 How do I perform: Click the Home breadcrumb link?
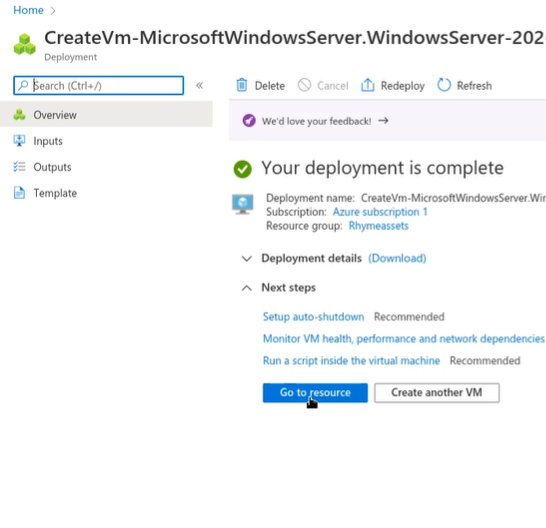(x=28, y=10)
